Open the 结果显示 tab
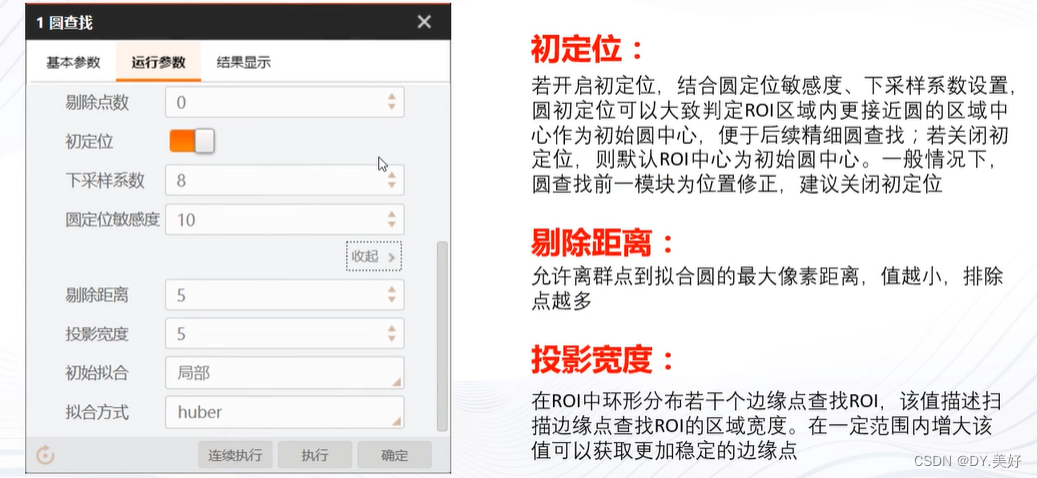Viewport: 1037px width, 478px height. tap(243, 63)
